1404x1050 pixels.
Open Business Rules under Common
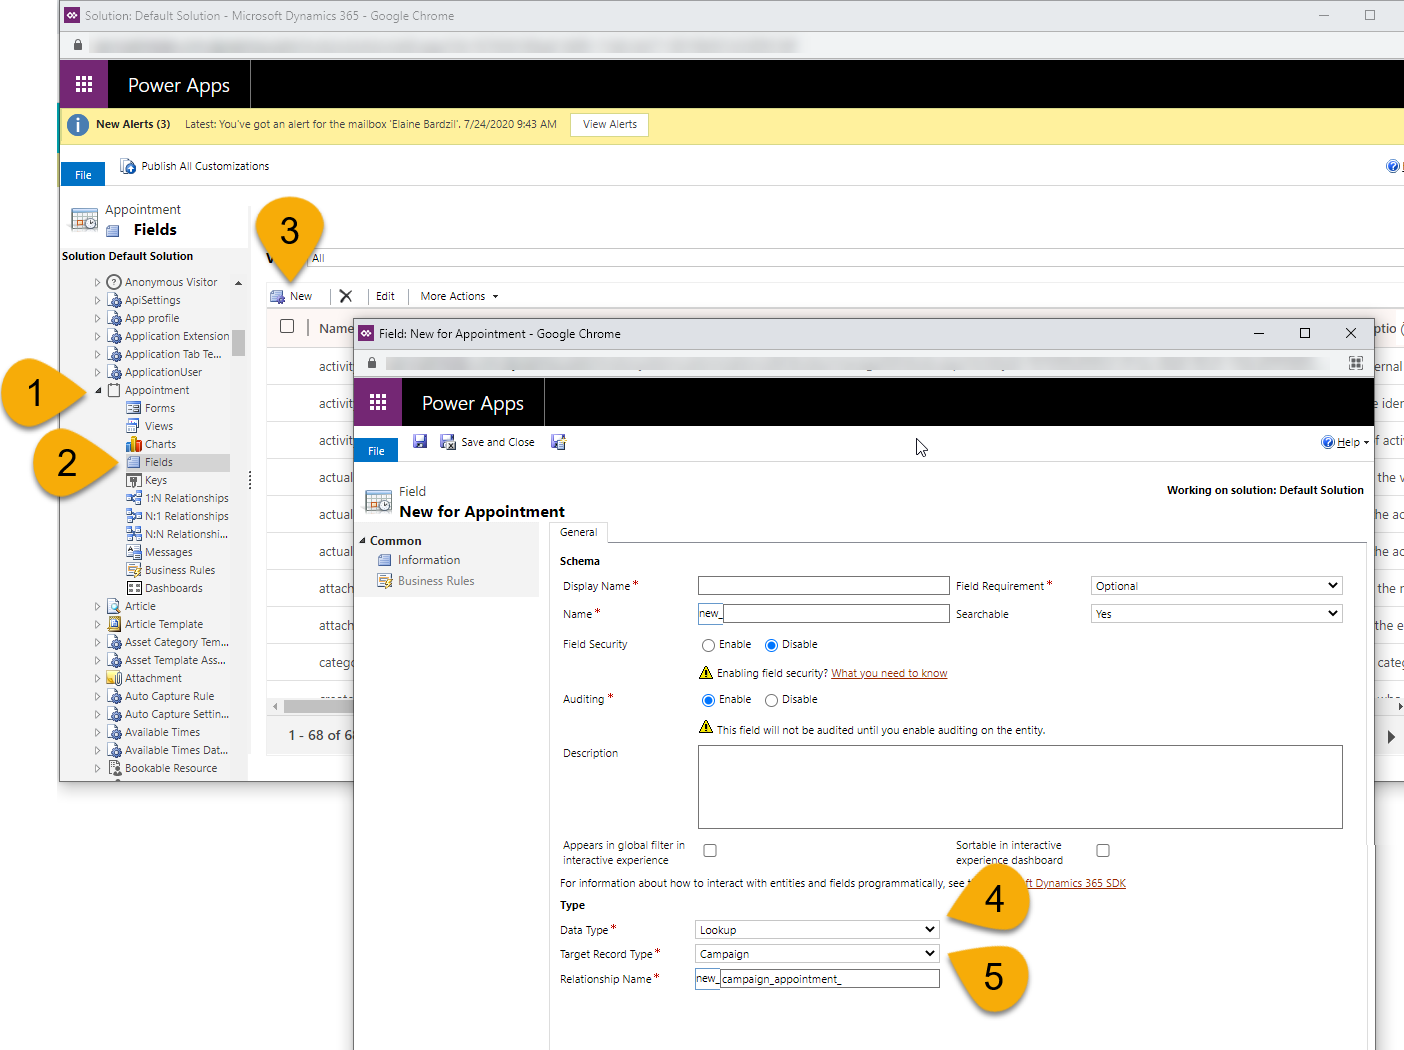pyautogui.click(x=436, y=581)
